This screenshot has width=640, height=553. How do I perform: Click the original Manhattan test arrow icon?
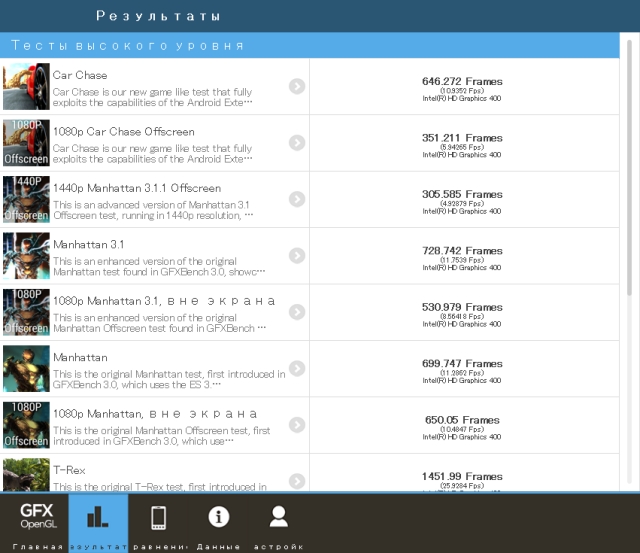297,368
